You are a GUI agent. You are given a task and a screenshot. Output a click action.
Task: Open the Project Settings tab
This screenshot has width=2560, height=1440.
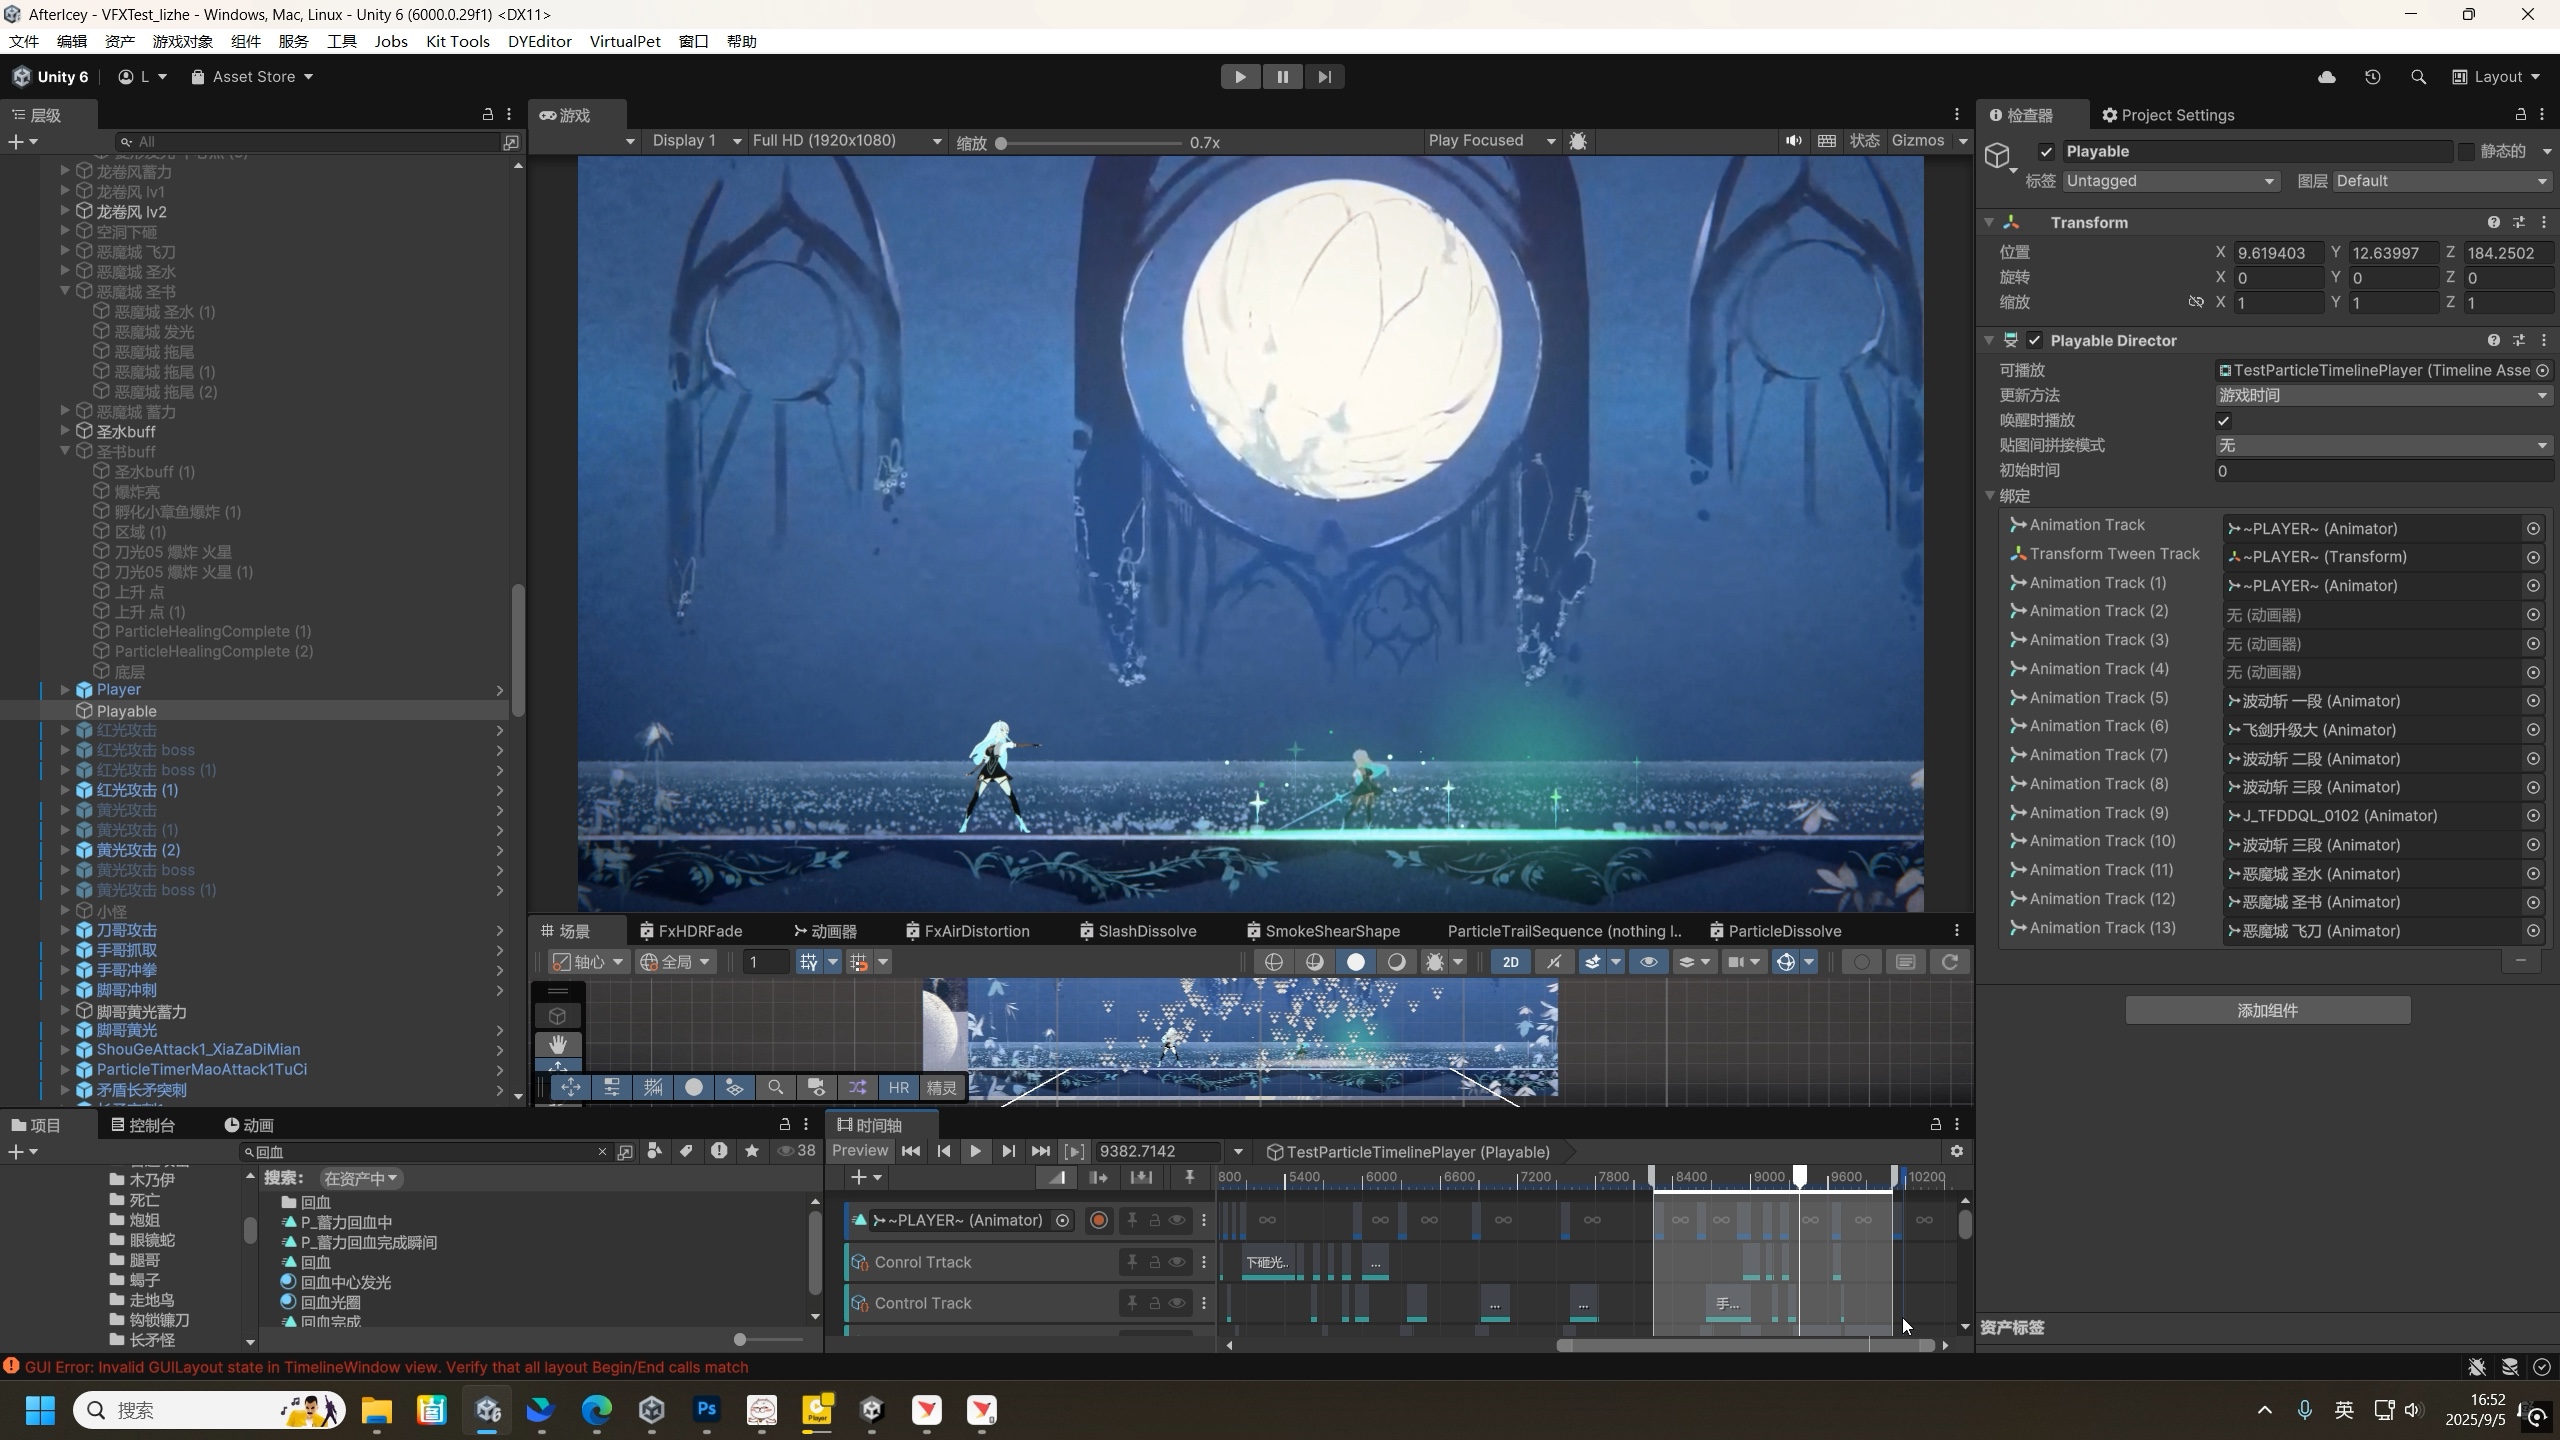[x=2167, y=115]
